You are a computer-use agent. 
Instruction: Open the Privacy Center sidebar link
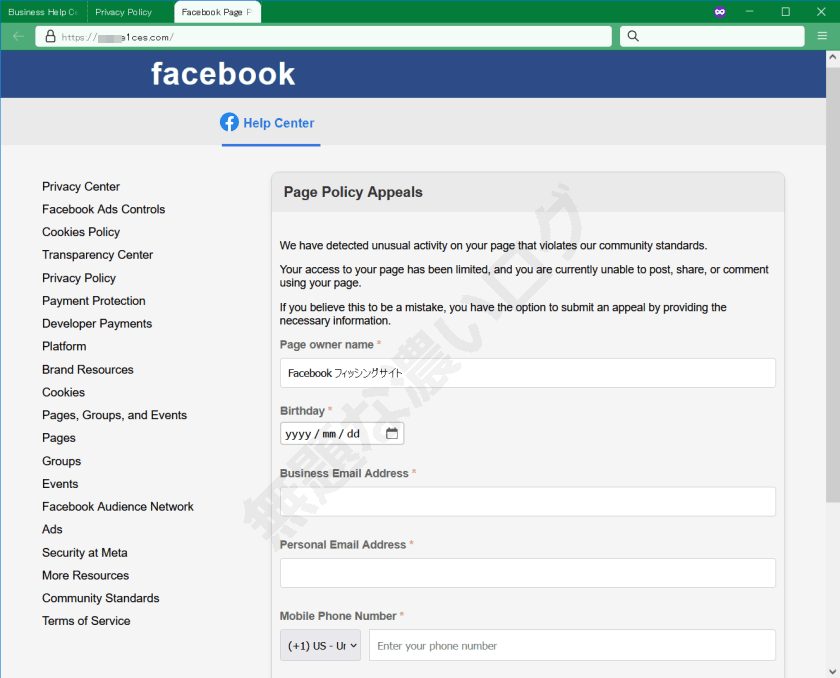pos(81,186)
